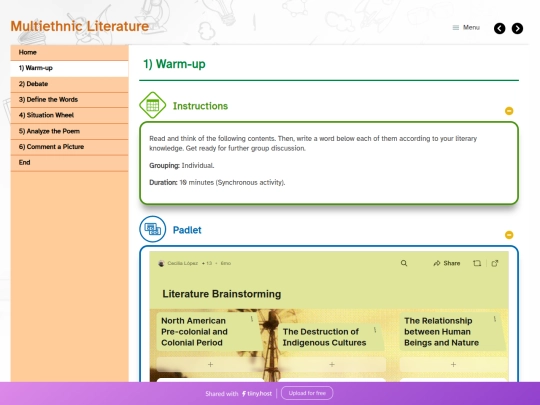Screen dimensions: 540x405
Task: Click the Padlet board icon
Action: (x=153, y=229)
